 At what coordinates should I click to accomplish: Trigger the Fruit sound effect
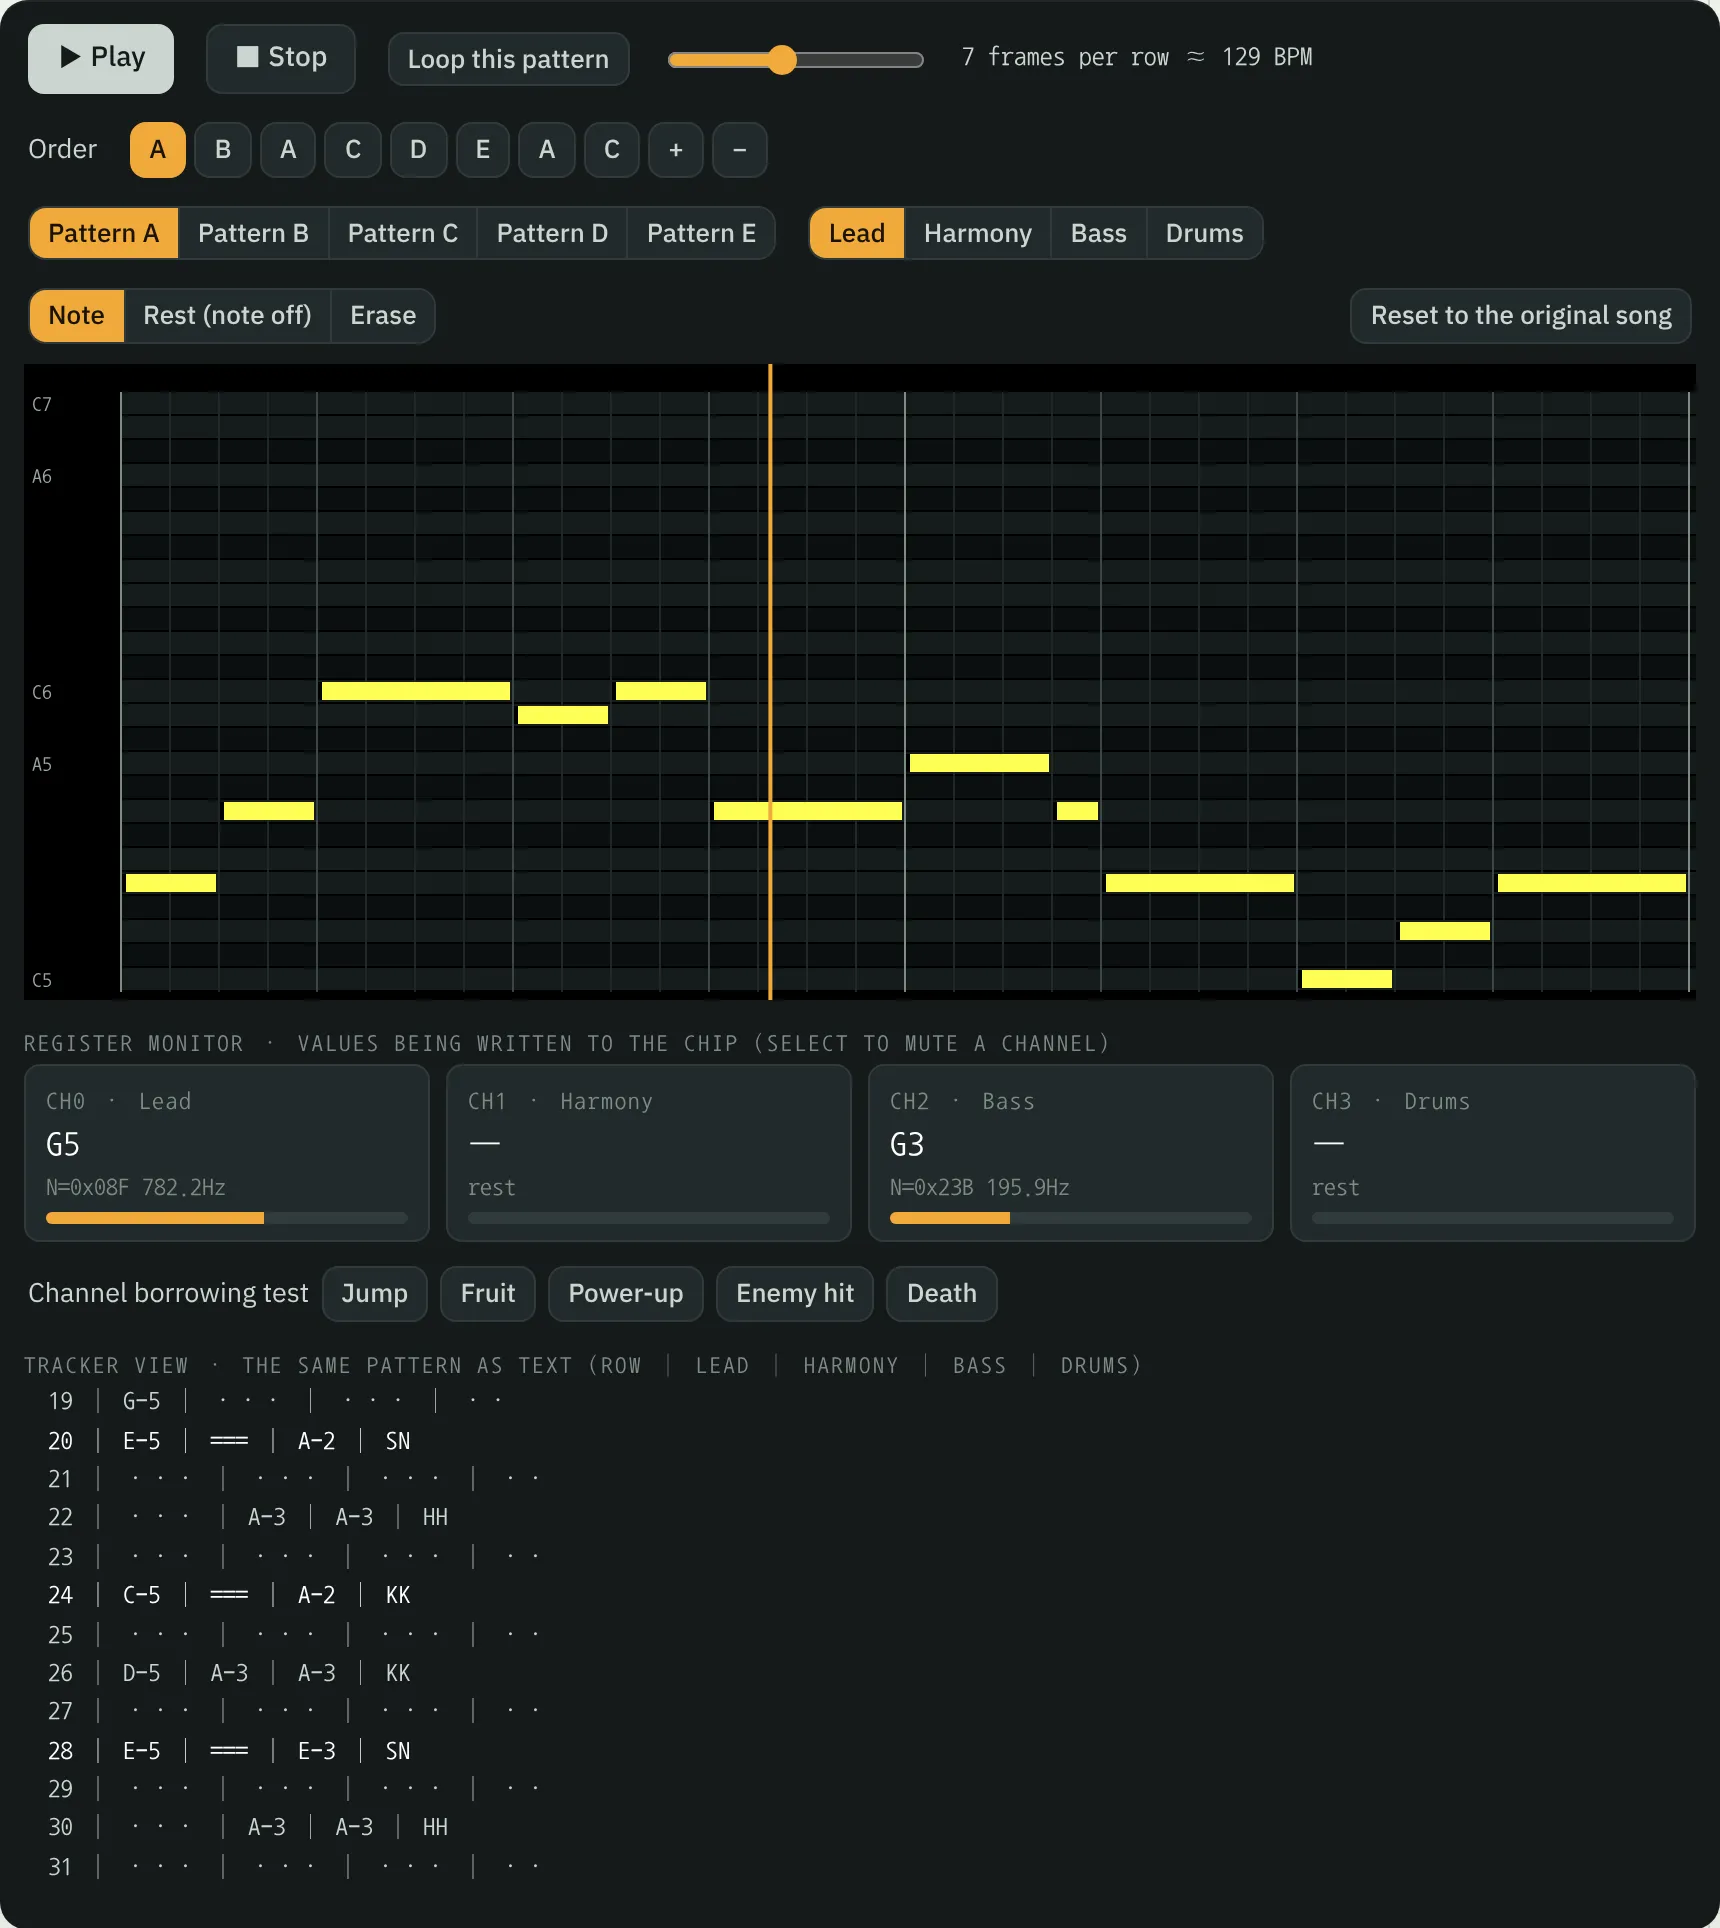coord(488,1294)
